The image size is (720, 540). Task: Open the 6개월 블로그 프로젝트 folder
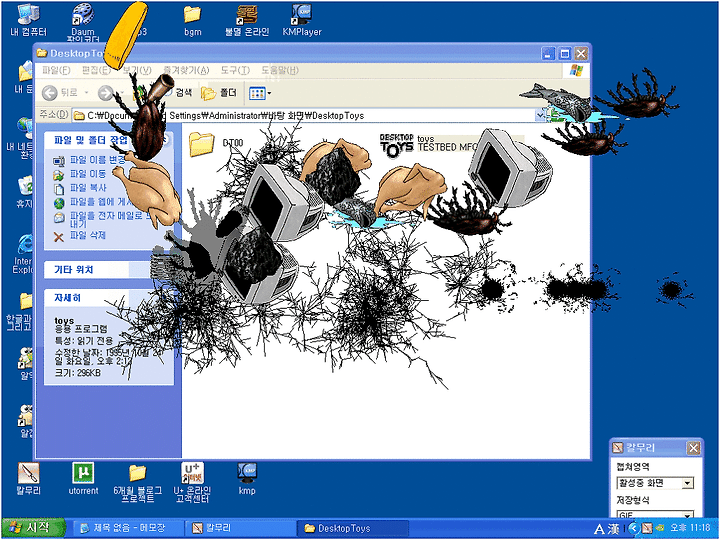click(x=137, y=483)
